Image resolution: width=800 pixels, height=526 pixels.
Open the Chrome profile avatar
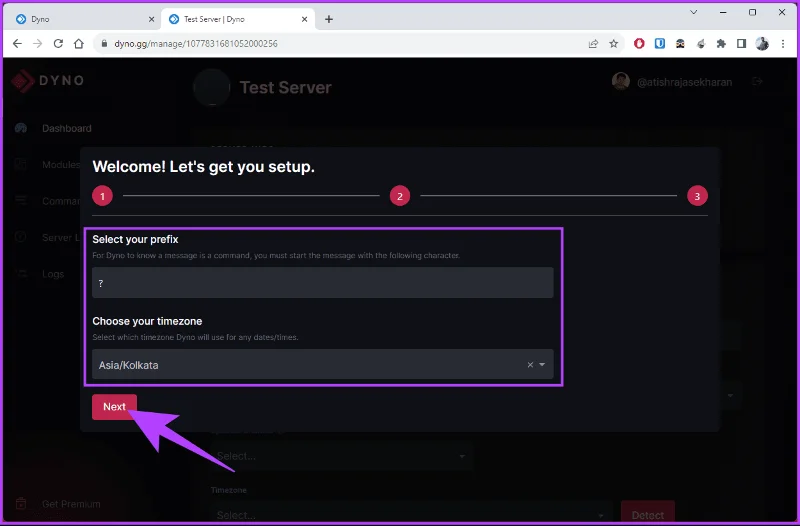(762, 44)
